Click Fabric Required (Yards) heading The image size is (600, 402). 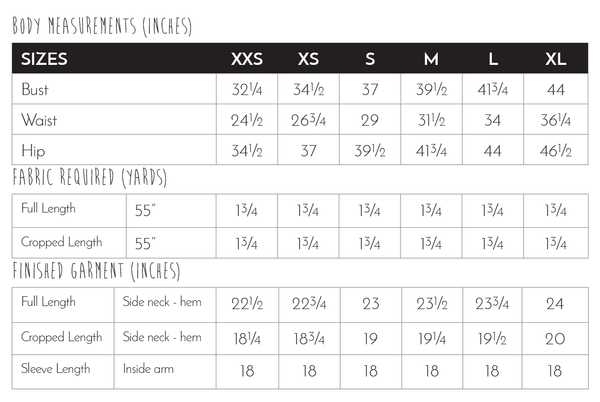[x=90, y=177]
